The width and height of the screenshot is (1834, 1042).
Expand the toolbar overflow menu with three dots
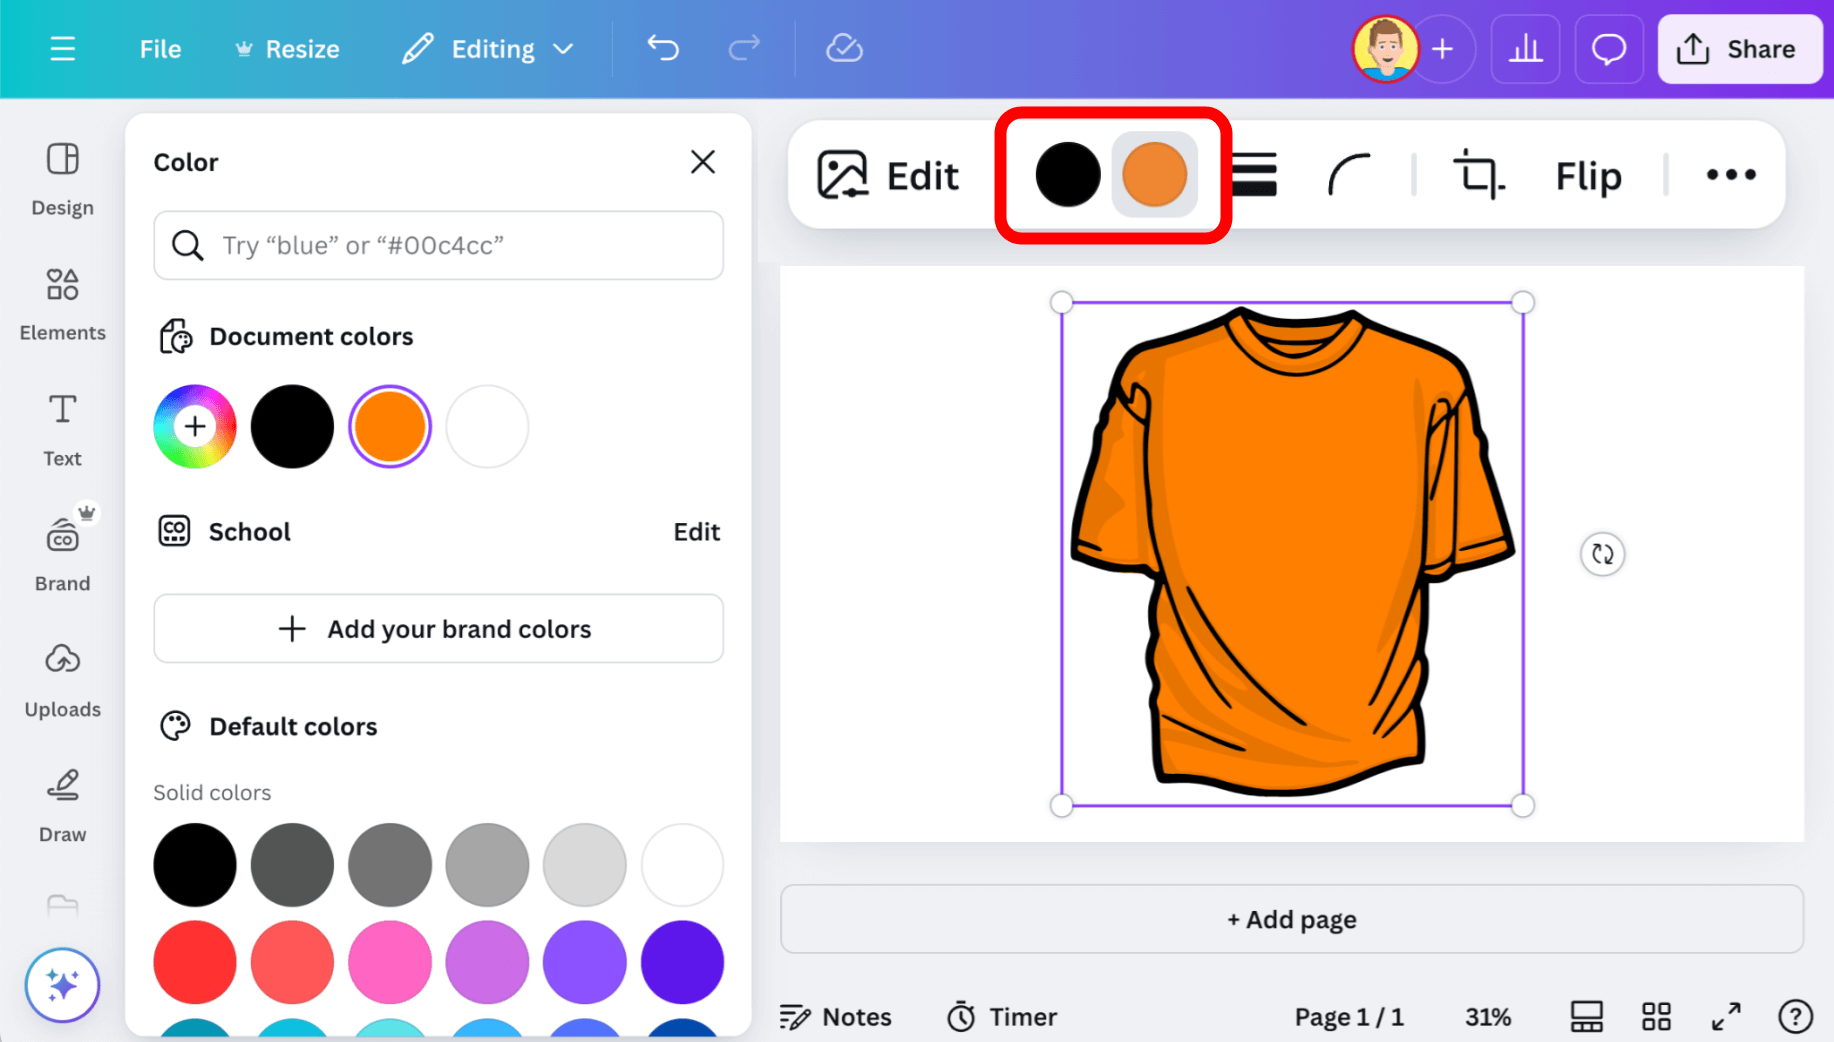pyautogui.click(x=1729, y=175)
